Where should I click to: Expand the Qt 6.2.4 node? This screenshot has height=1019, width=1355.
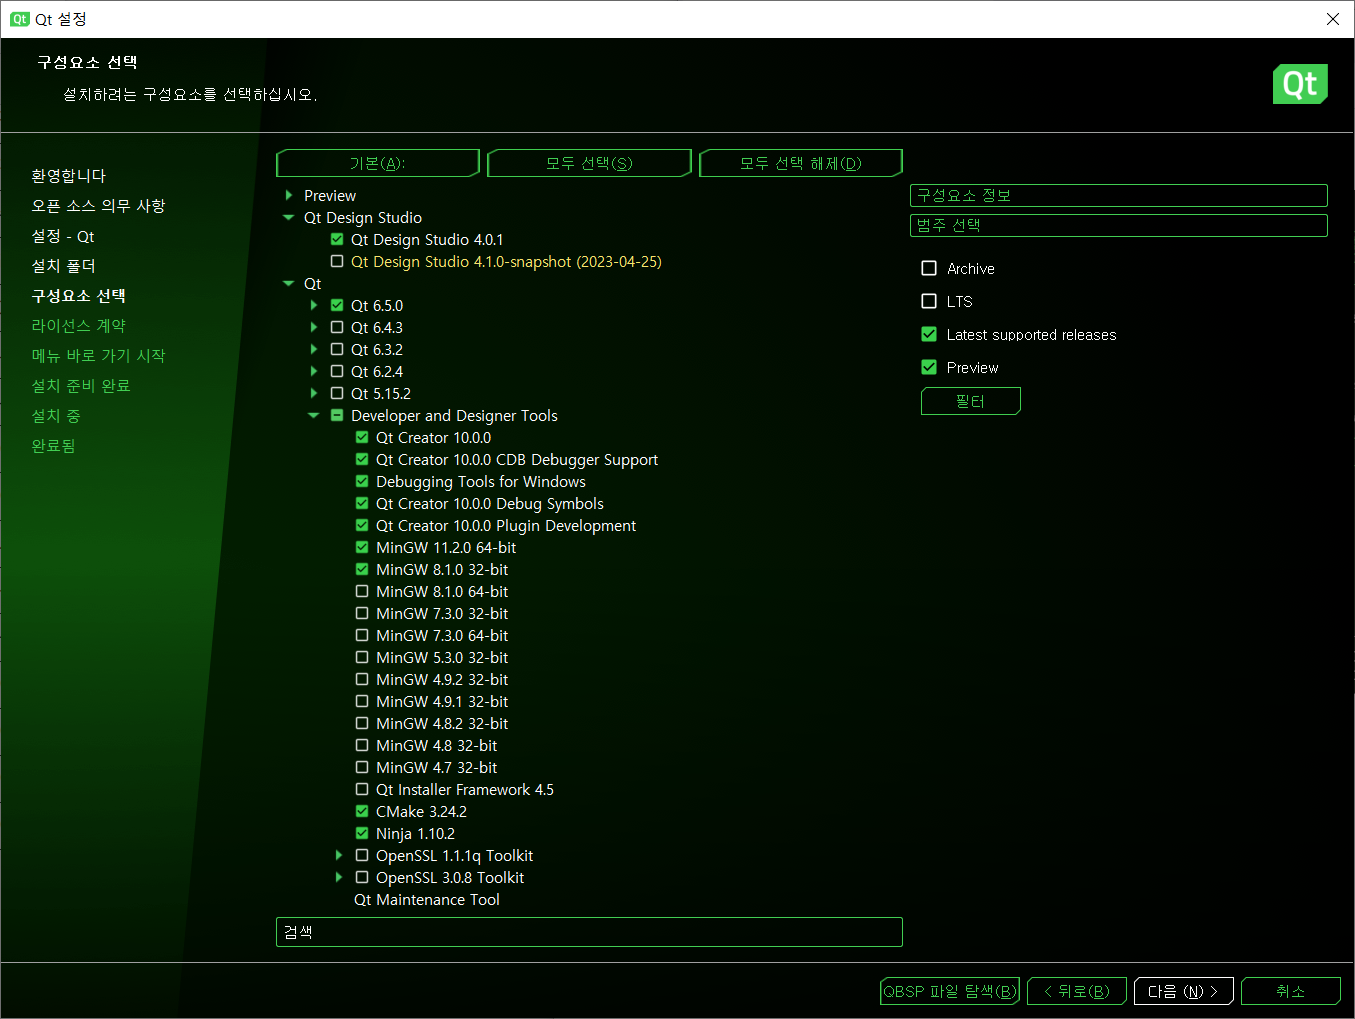tap(314, 372)
